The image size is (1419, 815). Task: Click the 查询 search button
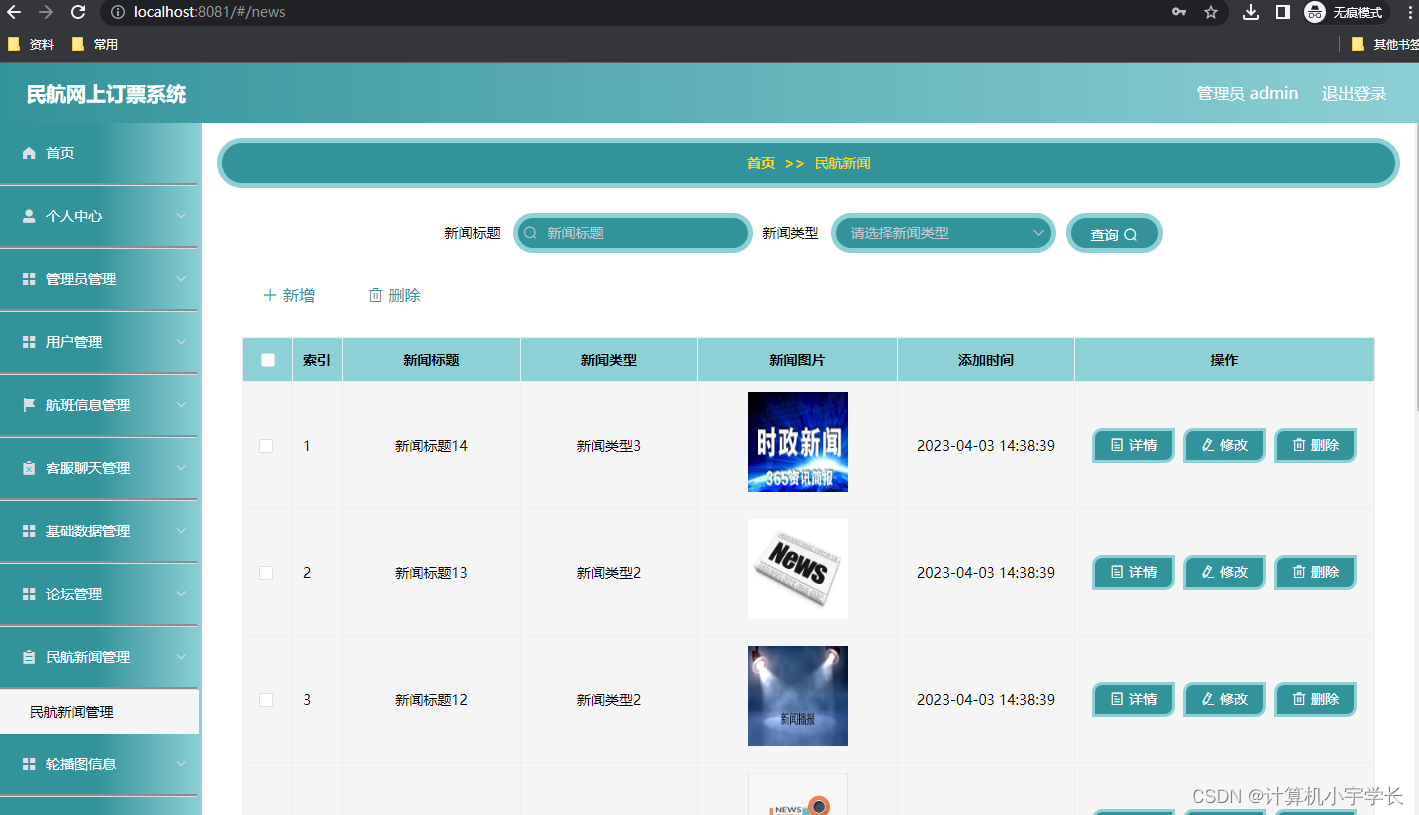click(1114, 234)
